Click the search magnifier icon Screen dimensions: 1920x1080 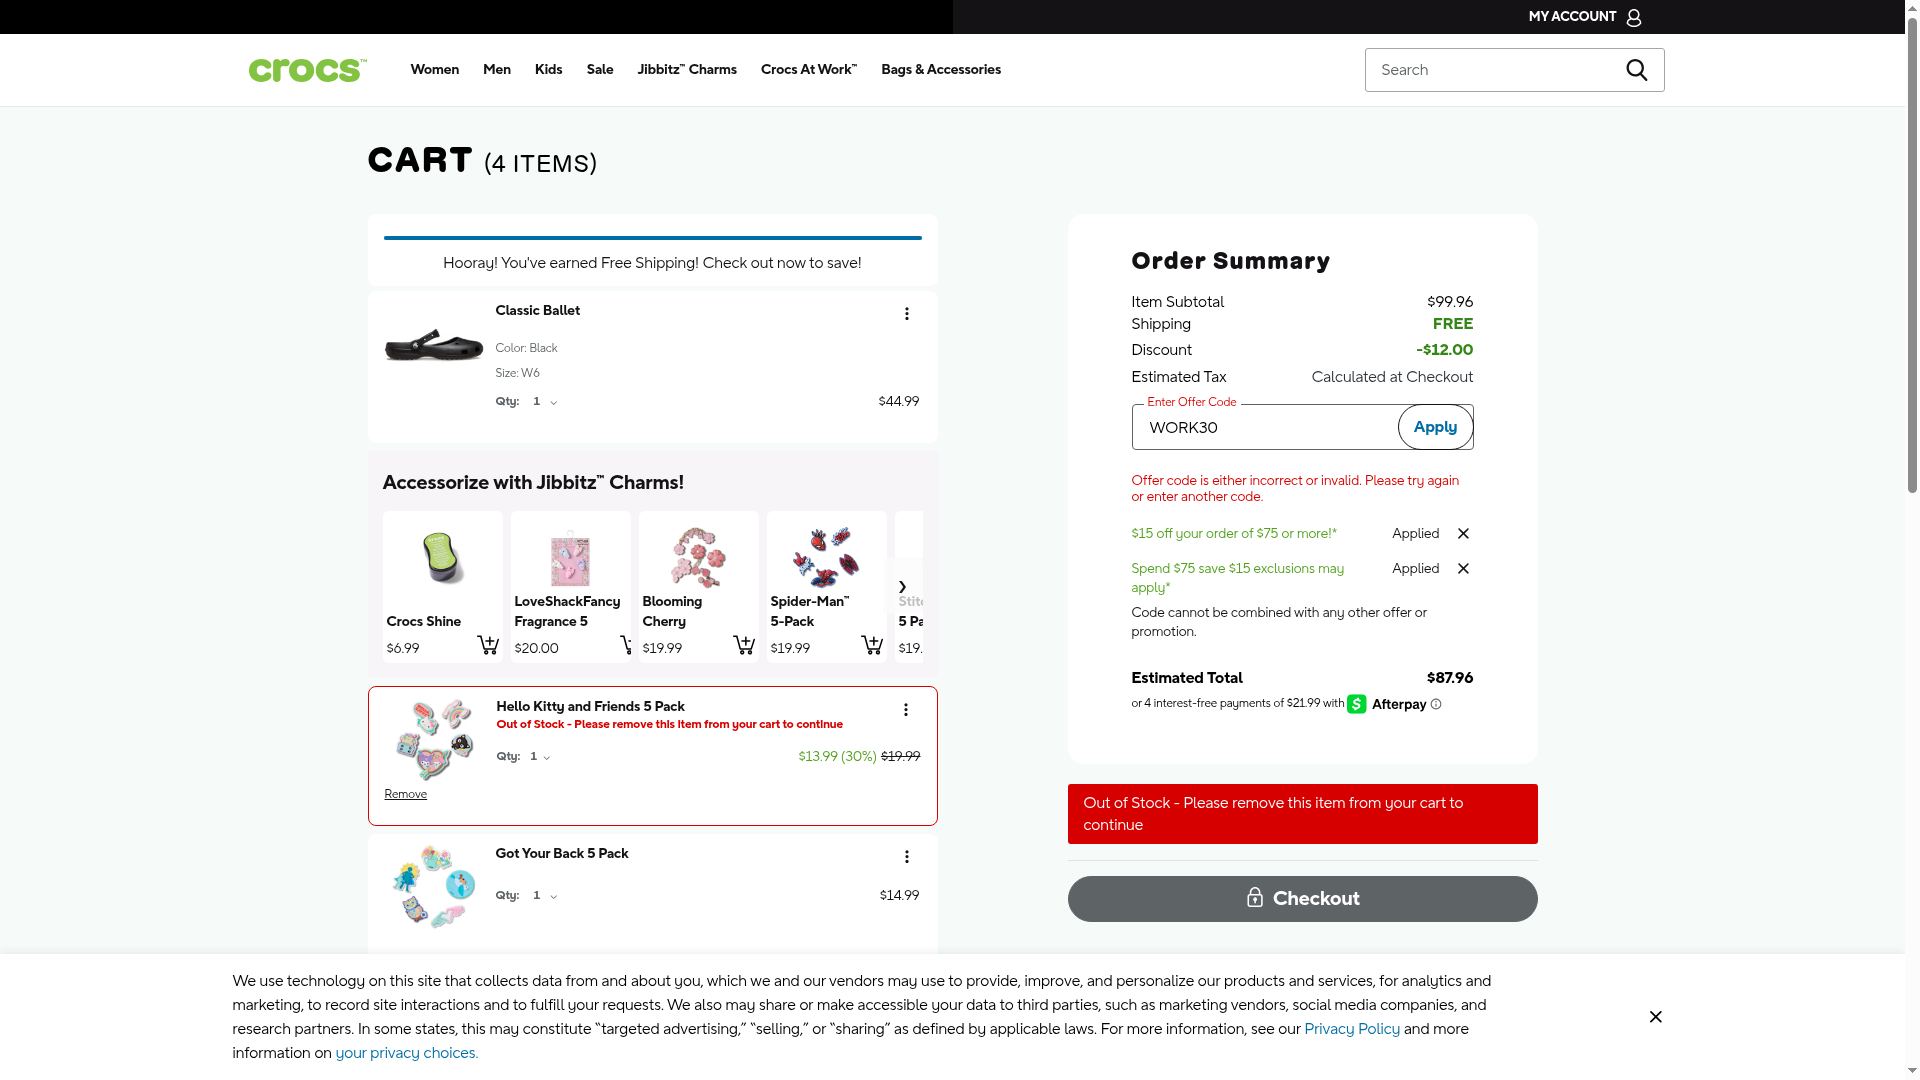click(x=1636, y=70)
